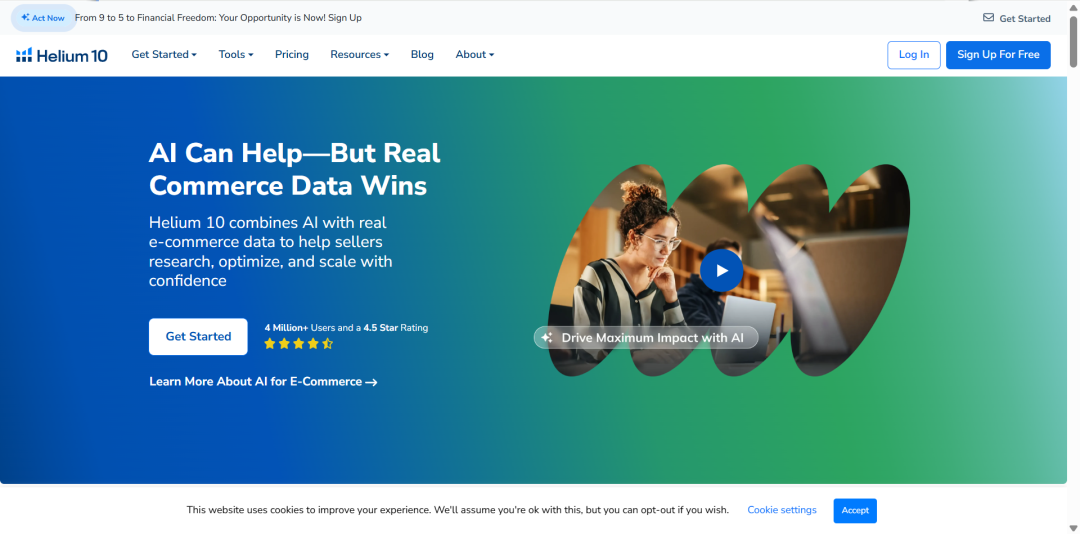Image resolution: width=1080 pixels, height=534 pixels.
Task: Go to the Pricing page
Action: point(292,55)
